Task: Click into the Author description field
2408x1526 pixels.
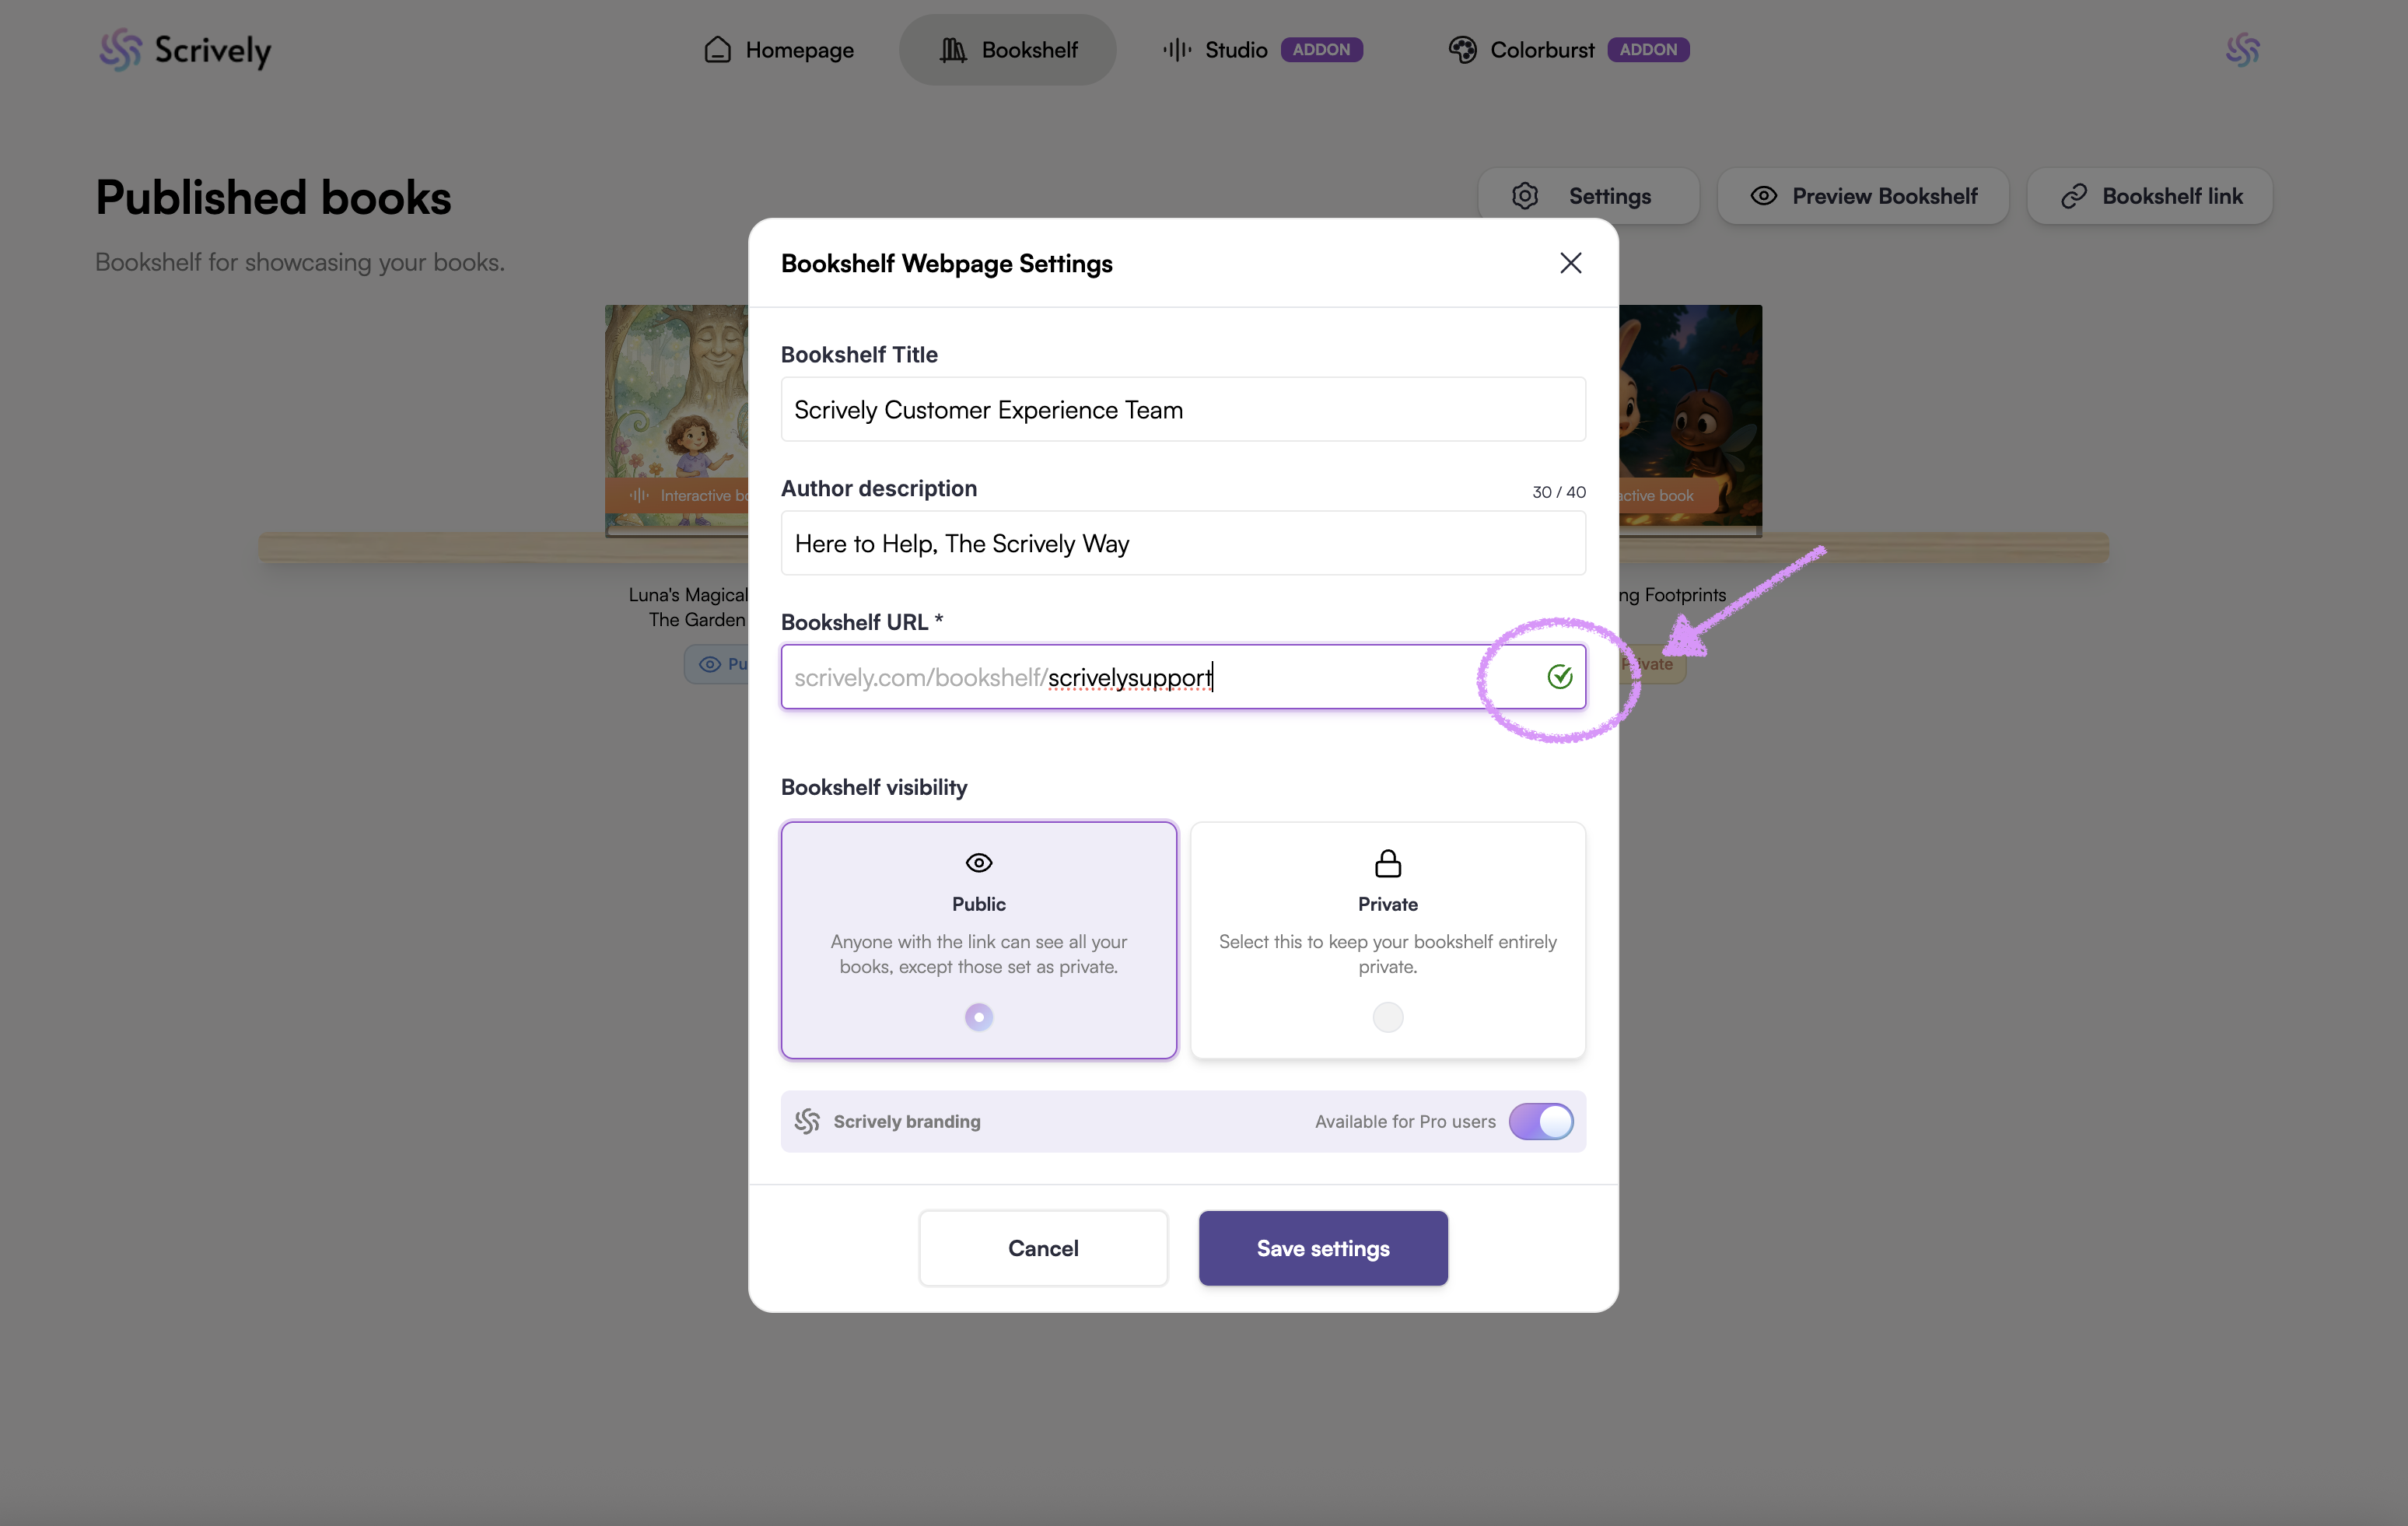Action: (x=1182, y=544)
